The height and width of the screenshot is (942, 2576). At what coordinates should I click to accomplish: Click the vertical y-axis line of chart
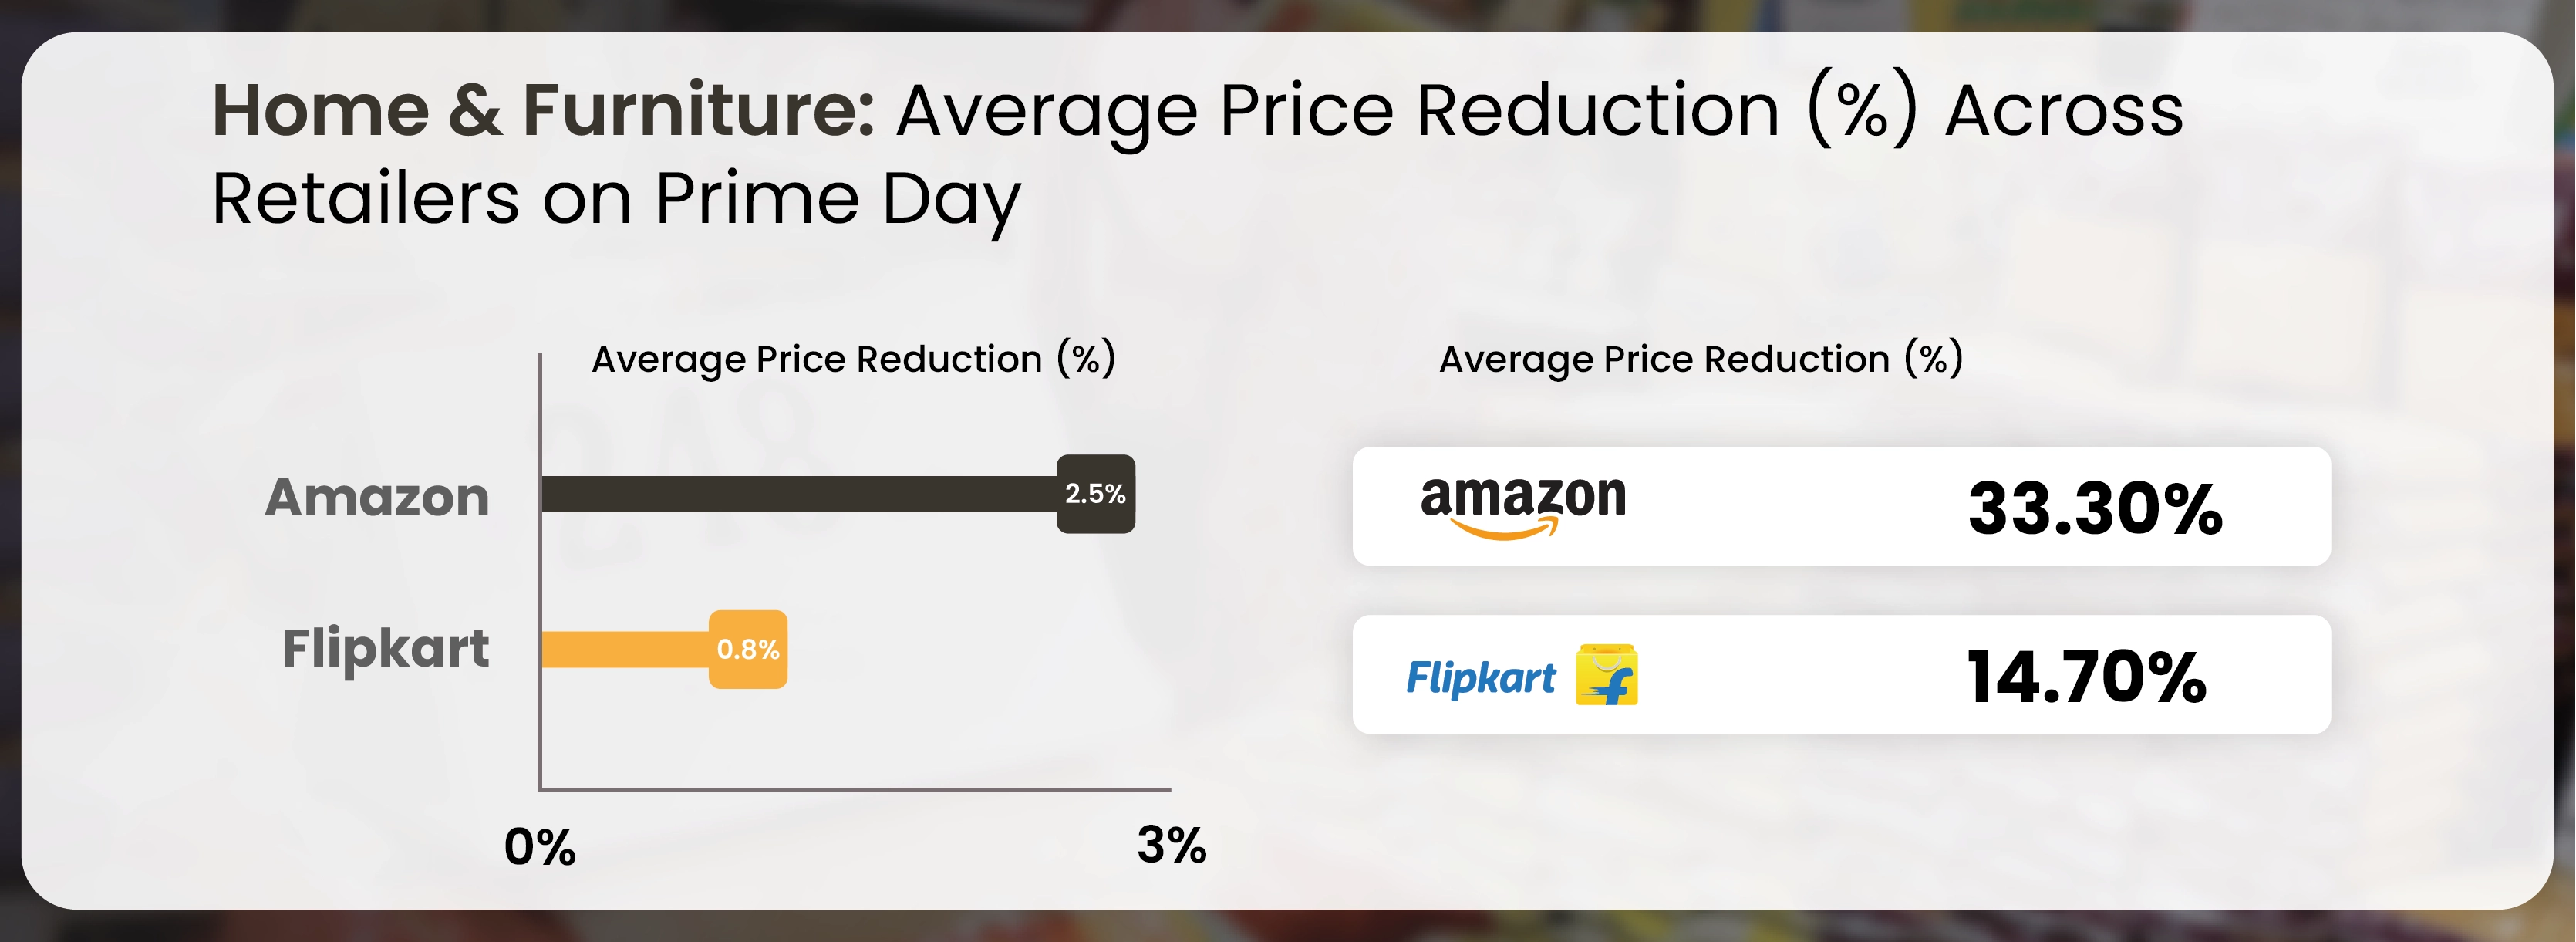540,571
